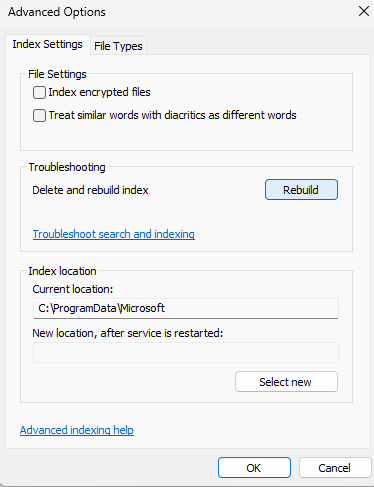The image size is (374, 487).
Task: Click the Rebuild button
Action: (x=301, y=190)
